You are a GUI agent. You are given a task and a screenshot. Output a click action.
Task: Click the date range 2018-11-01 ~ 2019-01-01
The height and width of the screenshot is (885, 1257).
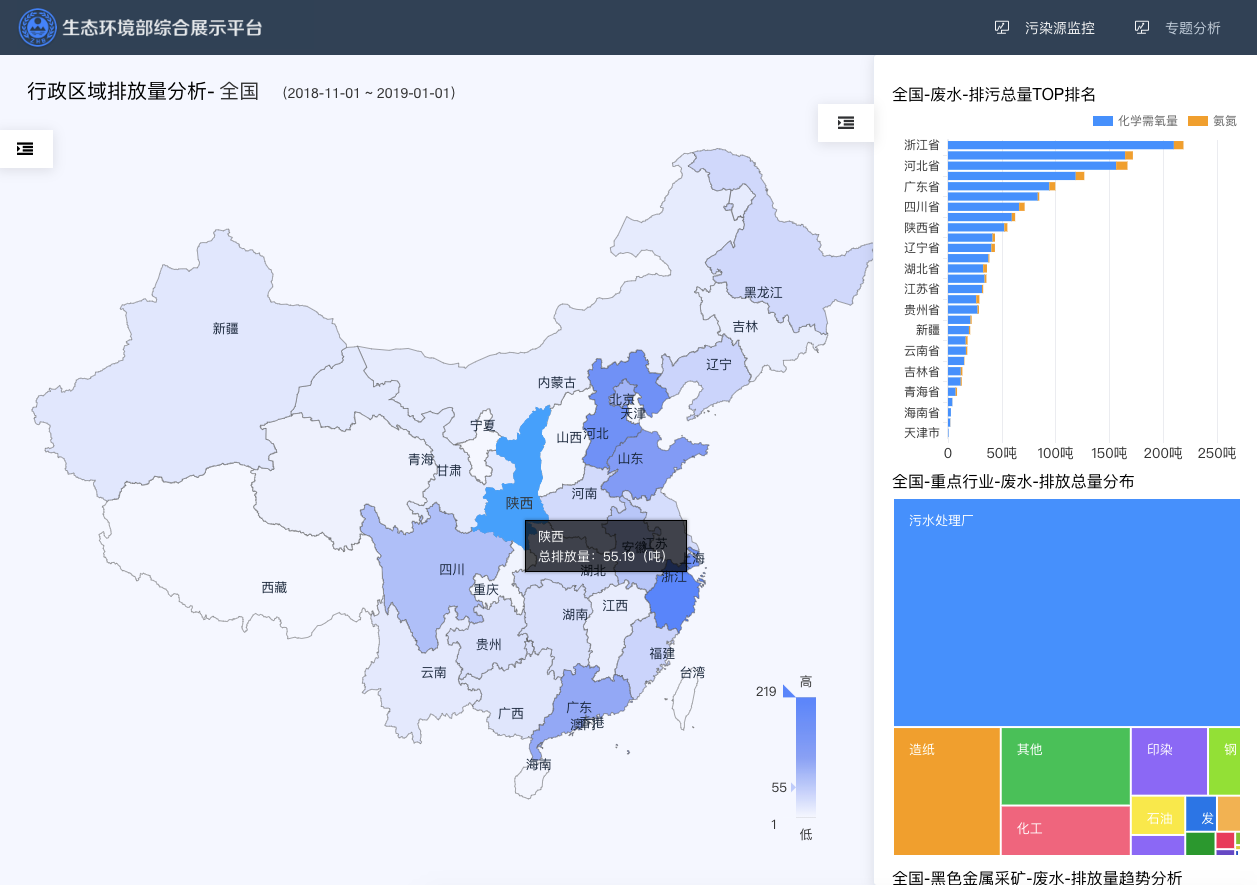(370, 93)
